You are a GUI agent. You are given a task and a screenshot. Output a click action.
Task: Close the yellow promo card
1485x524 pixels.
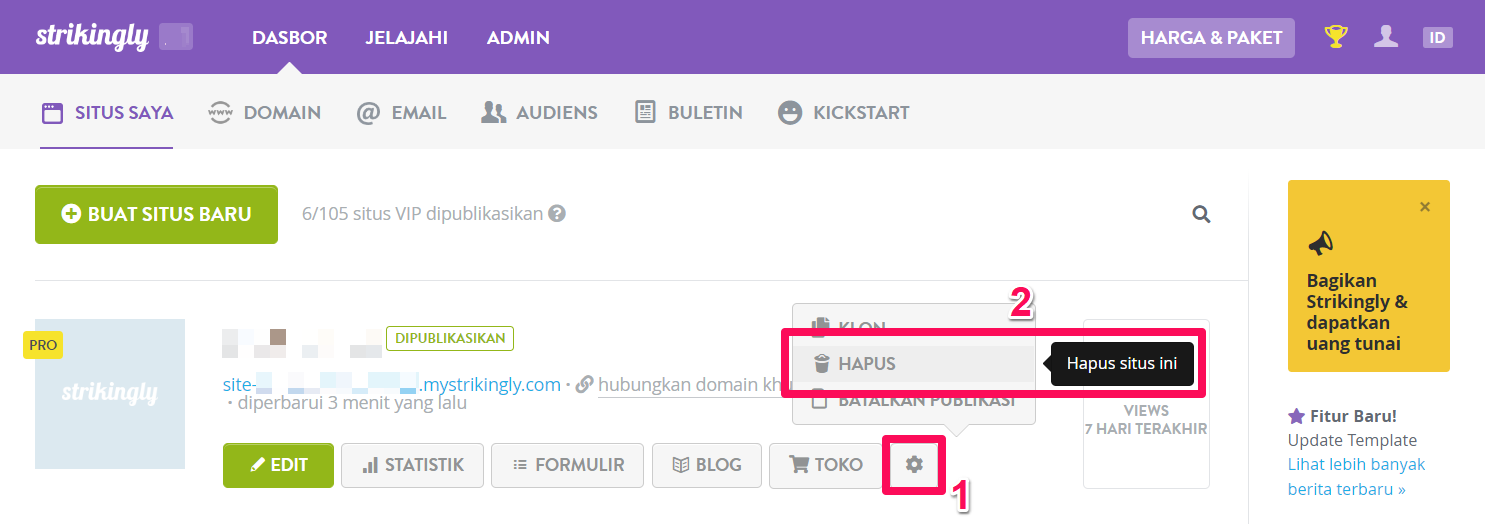[1425, 207]
